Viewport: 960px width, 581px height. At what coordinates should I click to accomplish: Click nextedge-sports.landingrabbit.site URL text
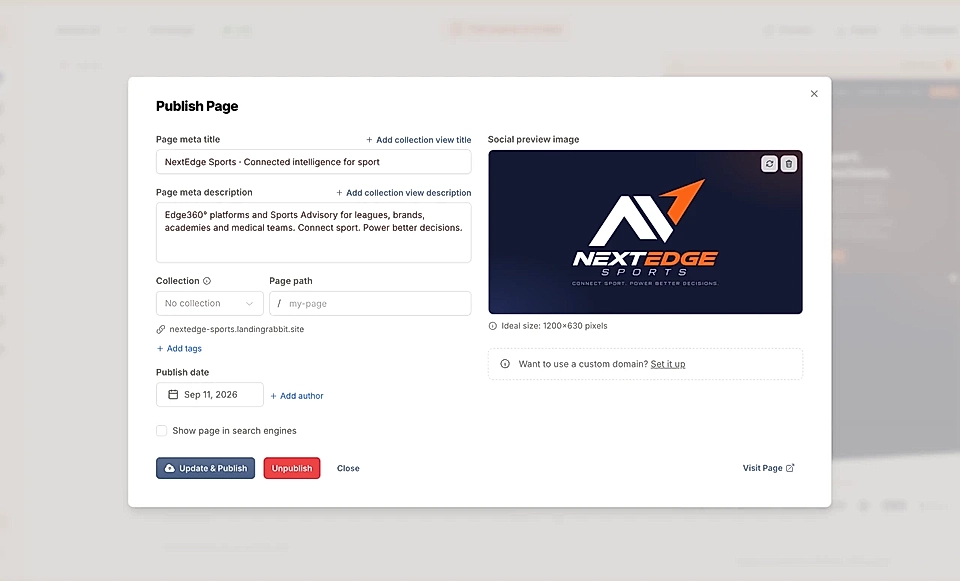(237, 329)
